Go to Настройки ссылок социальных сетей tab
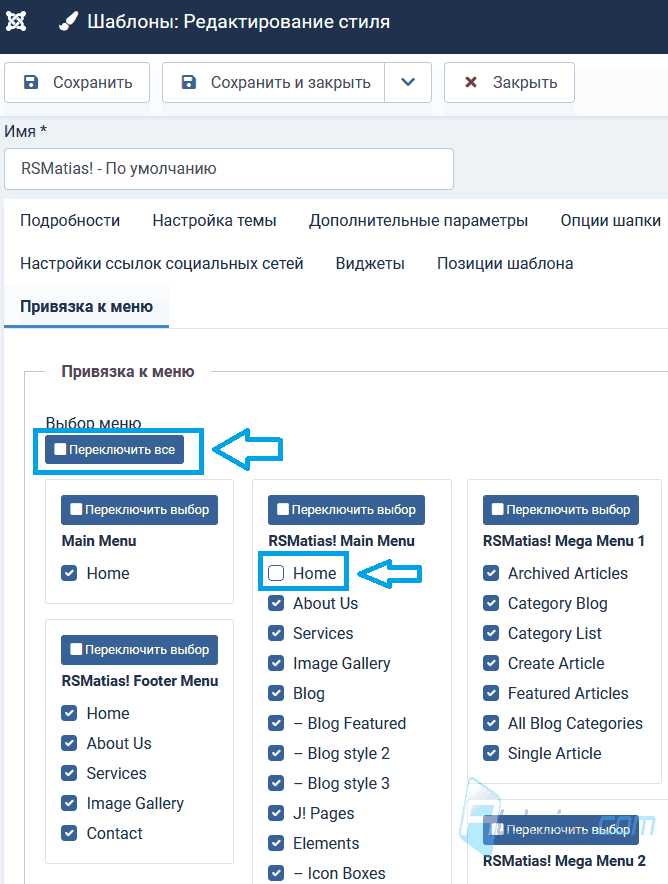Screen dimensions: 668x884 [x=162, y=263]
